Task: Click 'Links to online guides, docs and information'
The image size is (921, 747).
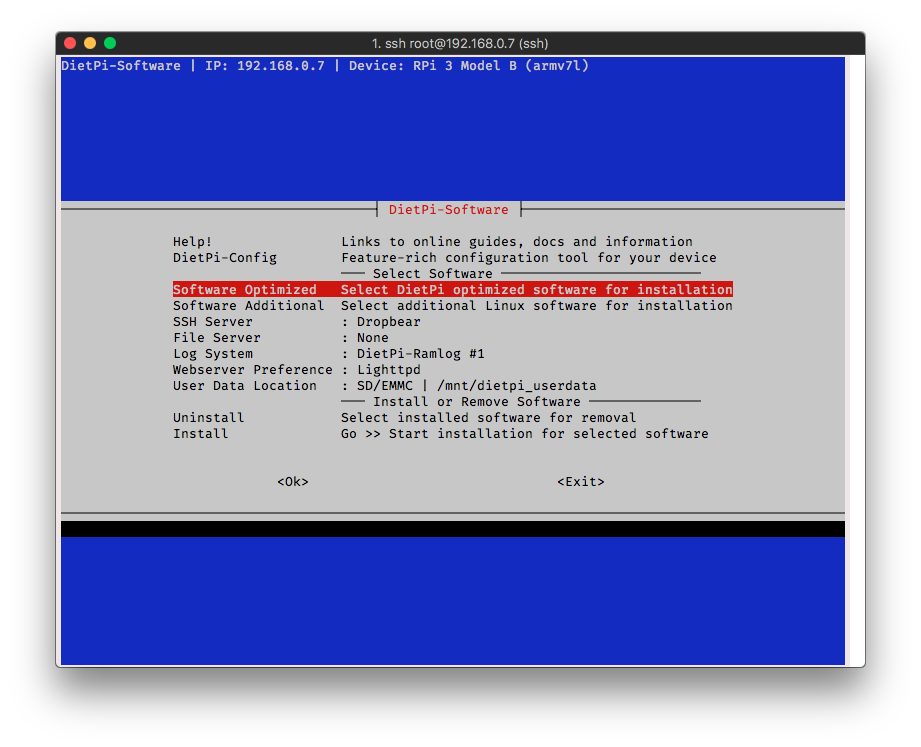Action: tap(517, 241)
